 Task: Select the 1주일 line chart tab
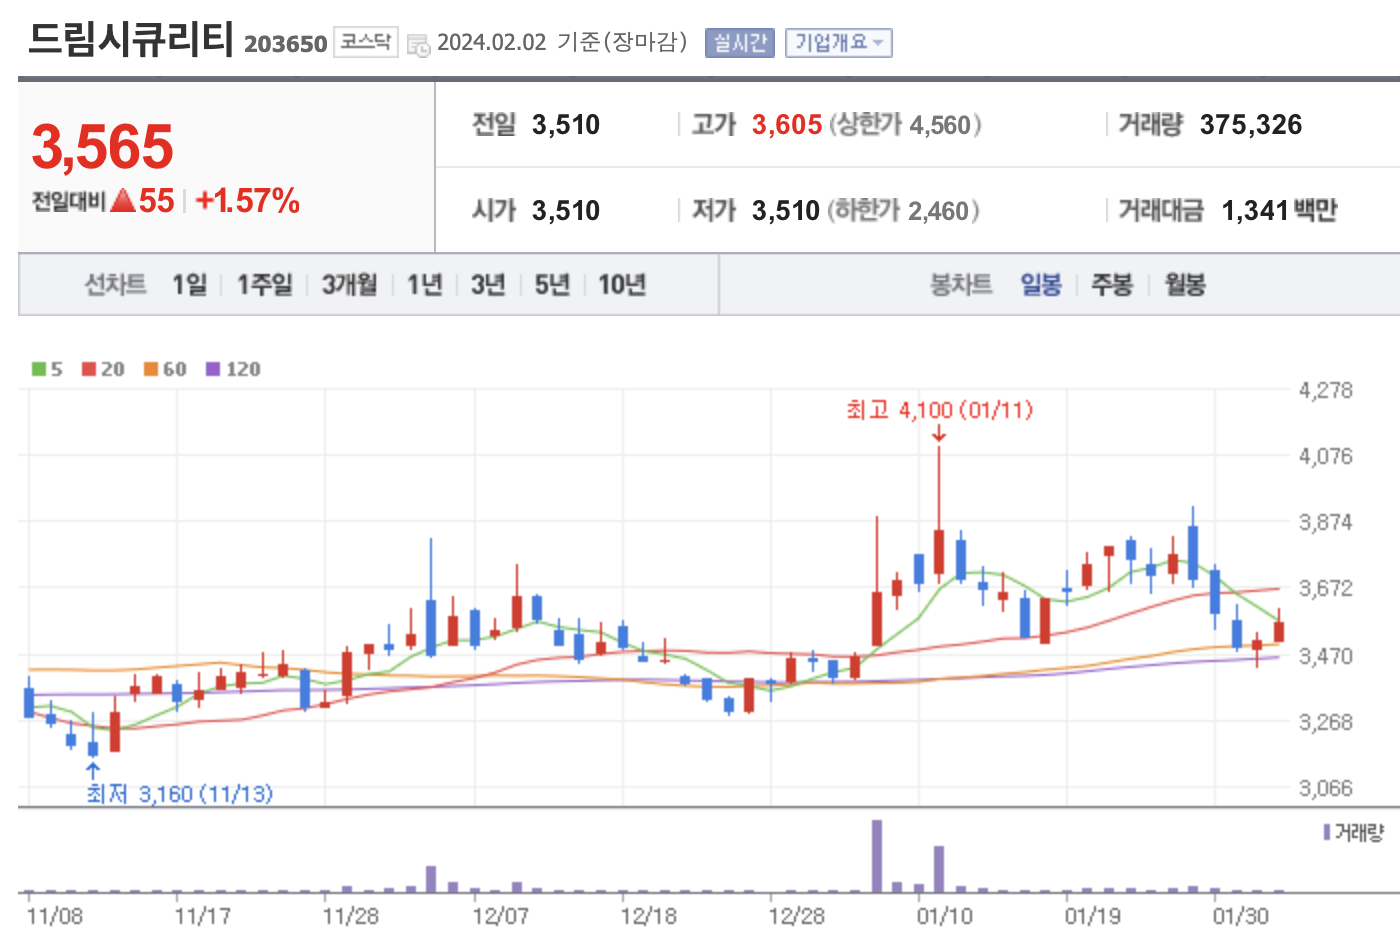pos(264,285)
